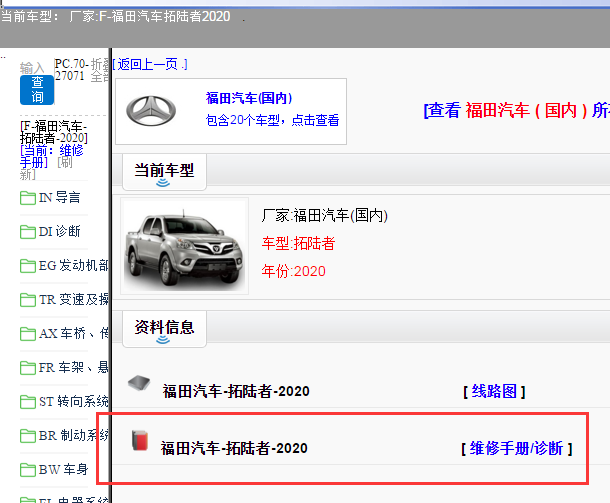Click the Foton brand logo image
The image size is (610, 503).
point(151,111)
